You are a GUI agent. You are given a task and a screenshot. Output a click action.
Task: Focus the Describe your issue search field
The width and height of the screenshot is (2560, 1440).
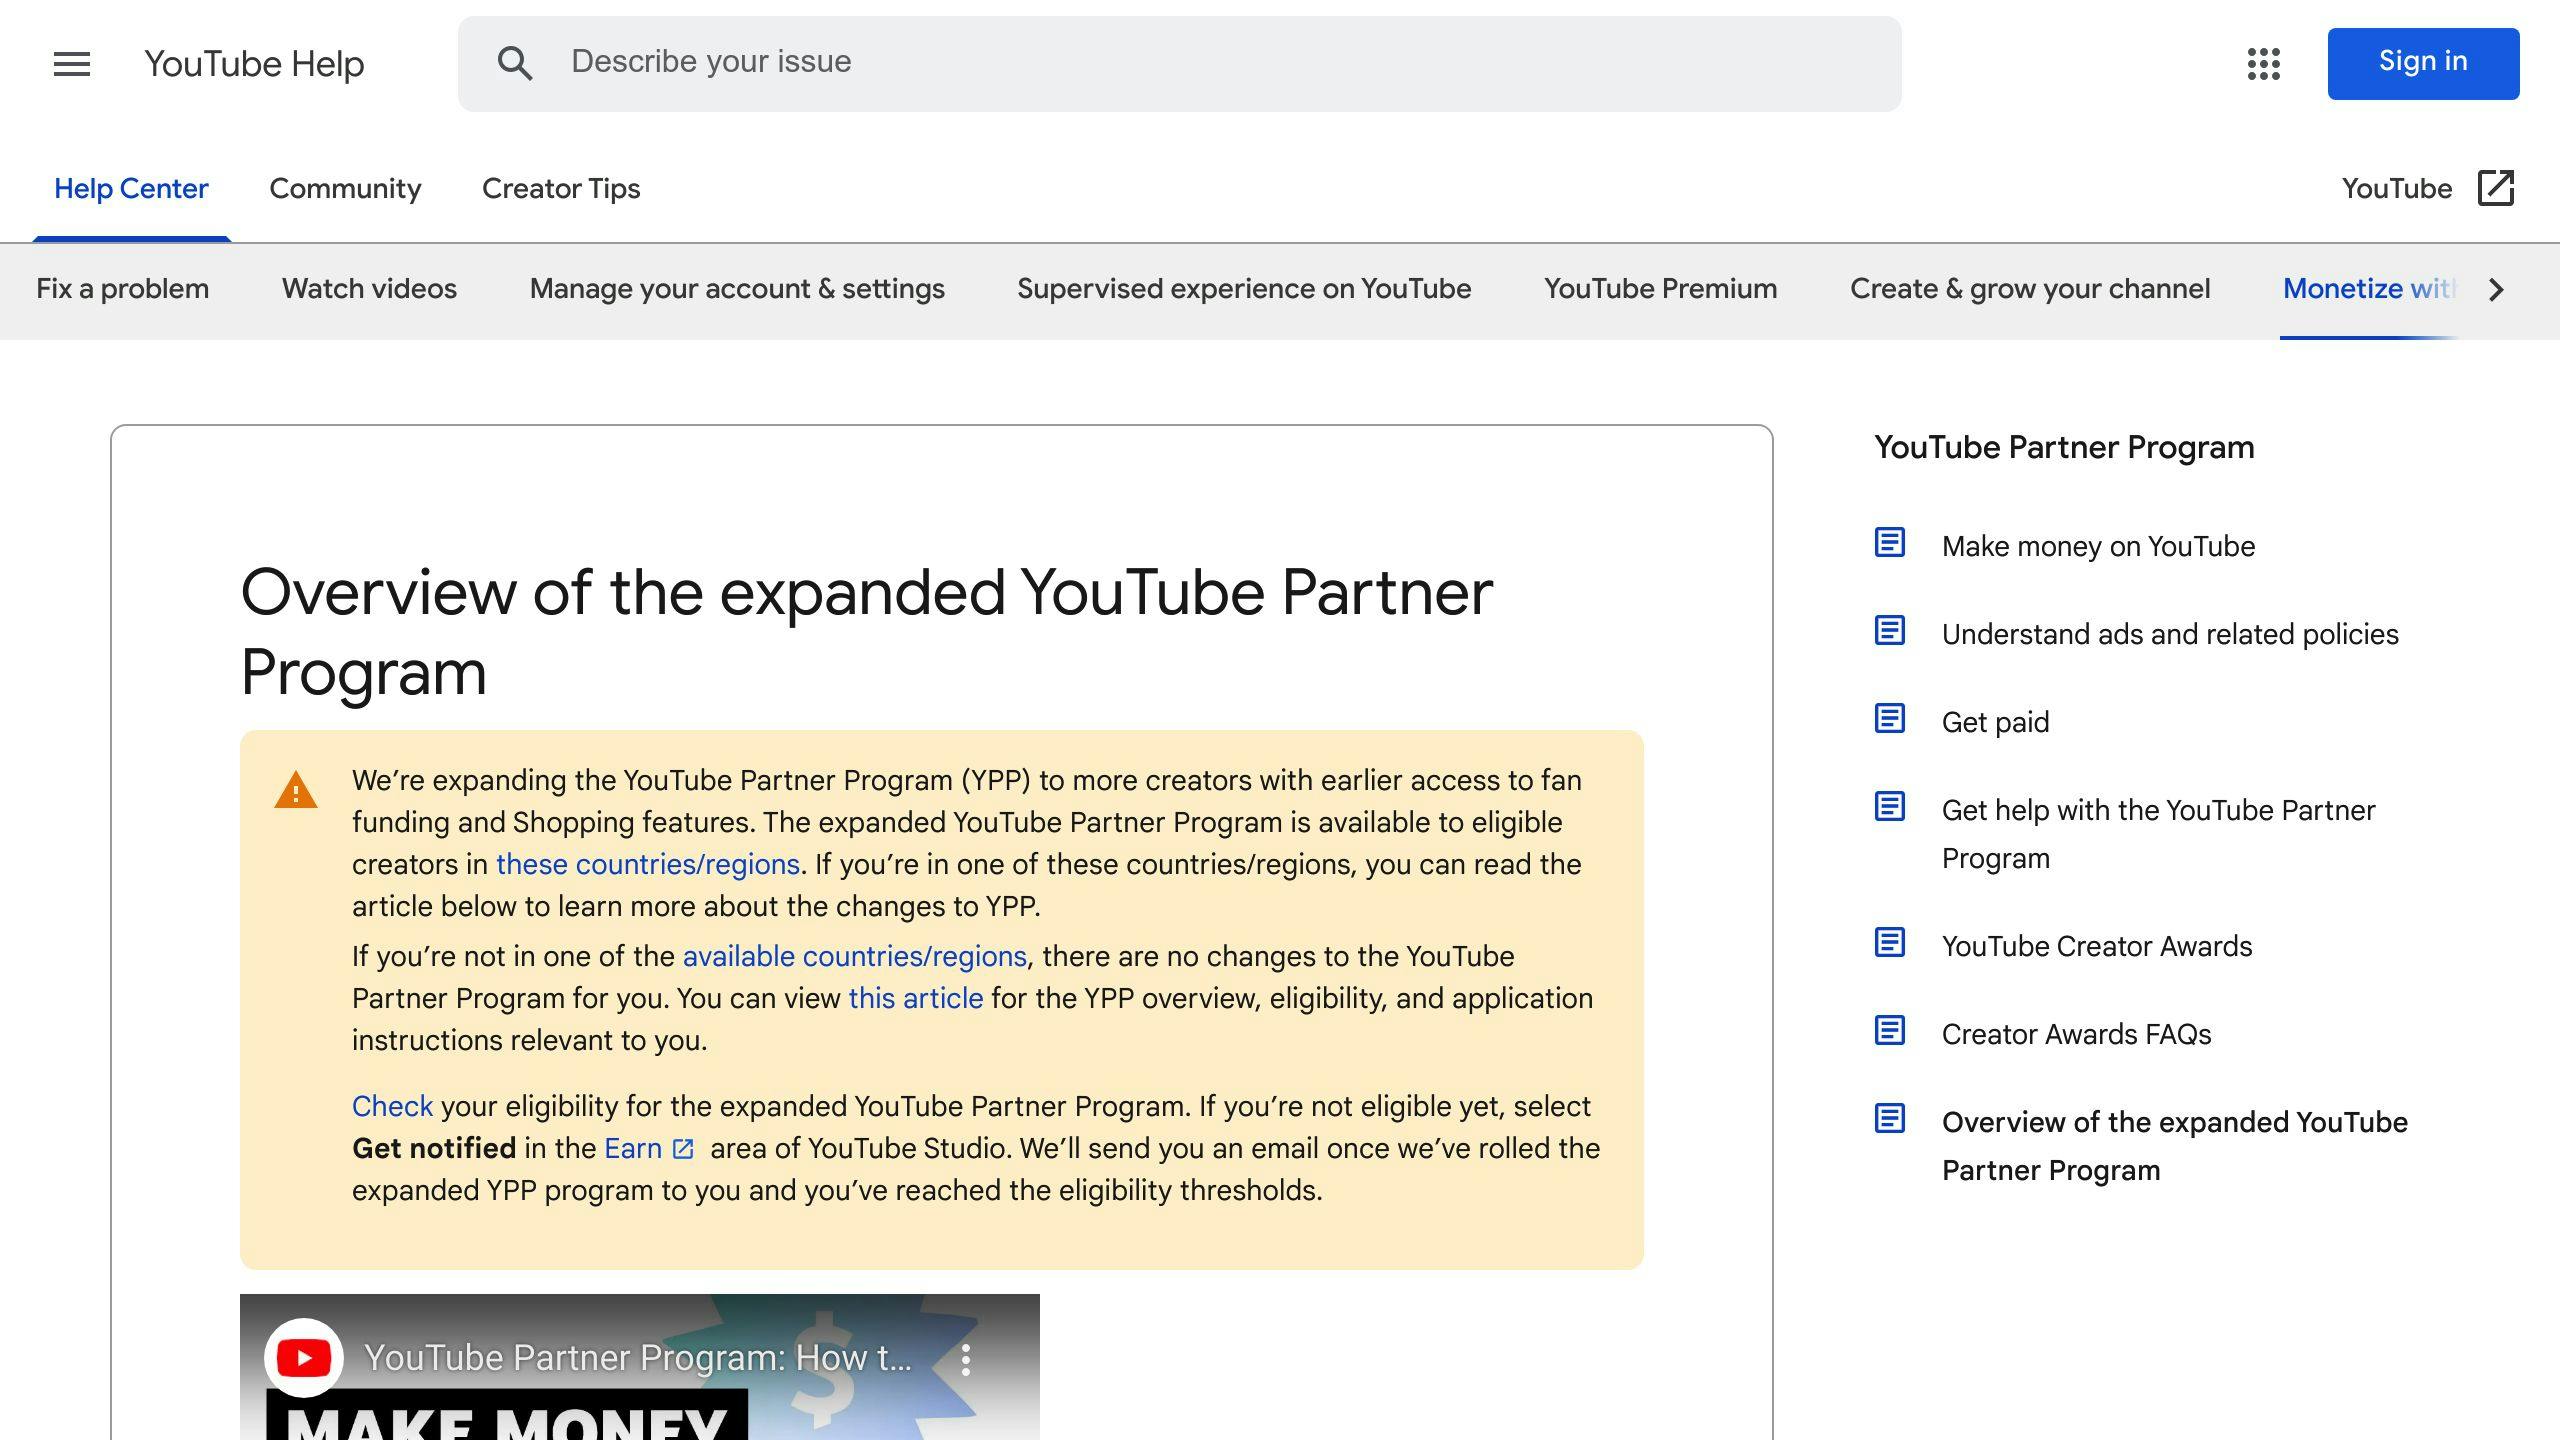(x=1179, y=63)
